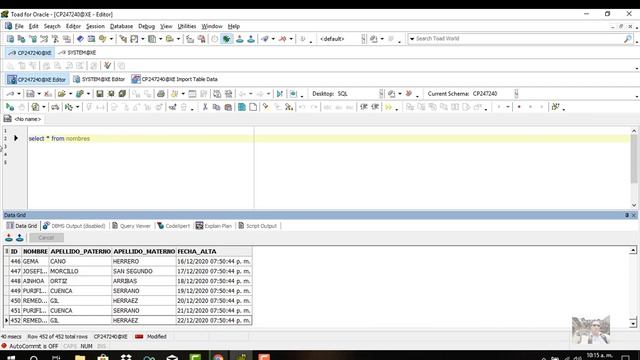Switch to the Script Output tab
The height and width of the screenshot is (360, 640).
tap(258, 226)
